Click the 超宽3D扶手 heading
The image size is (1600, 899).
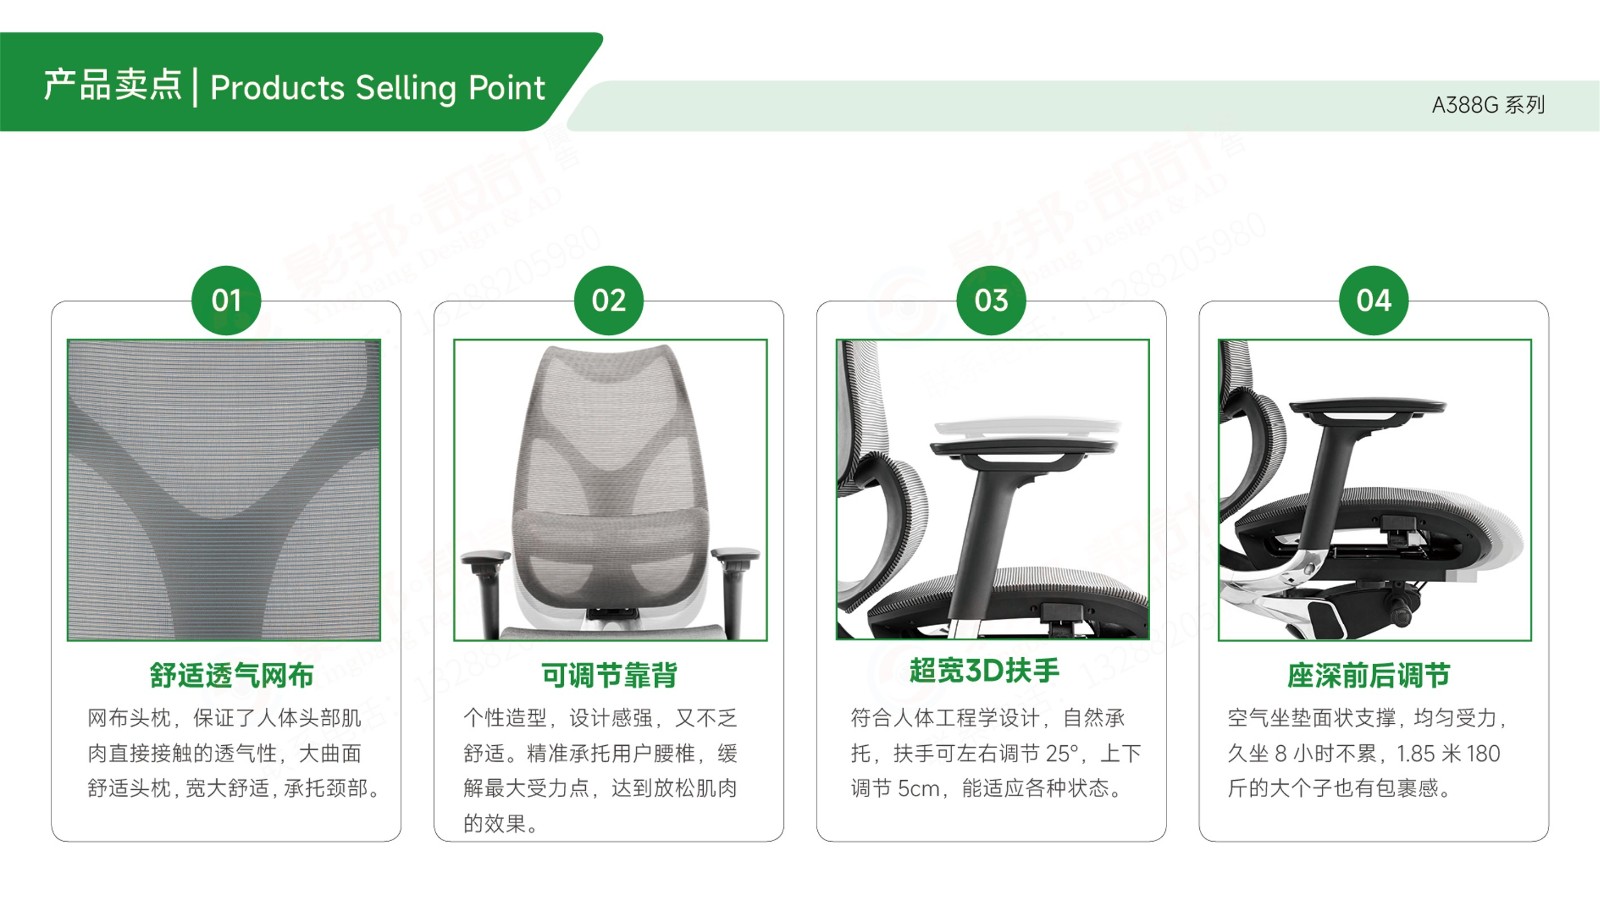pos(984,670)
